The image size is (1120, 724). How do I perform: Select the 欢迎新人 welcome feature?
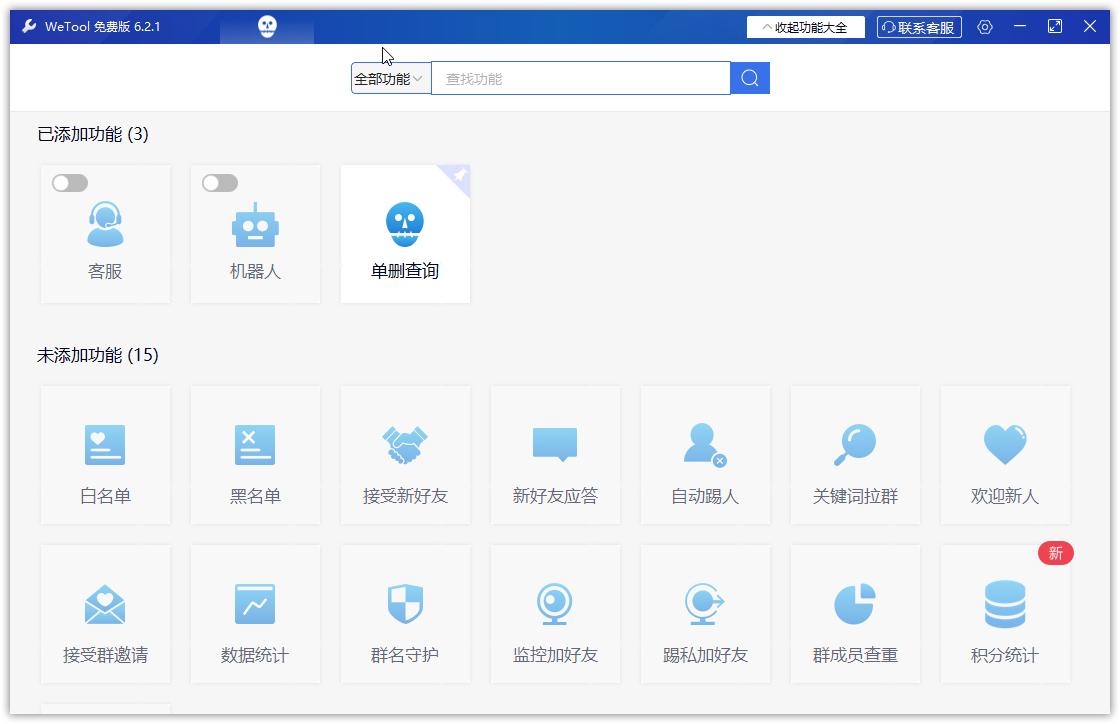tap(1005, 455)
